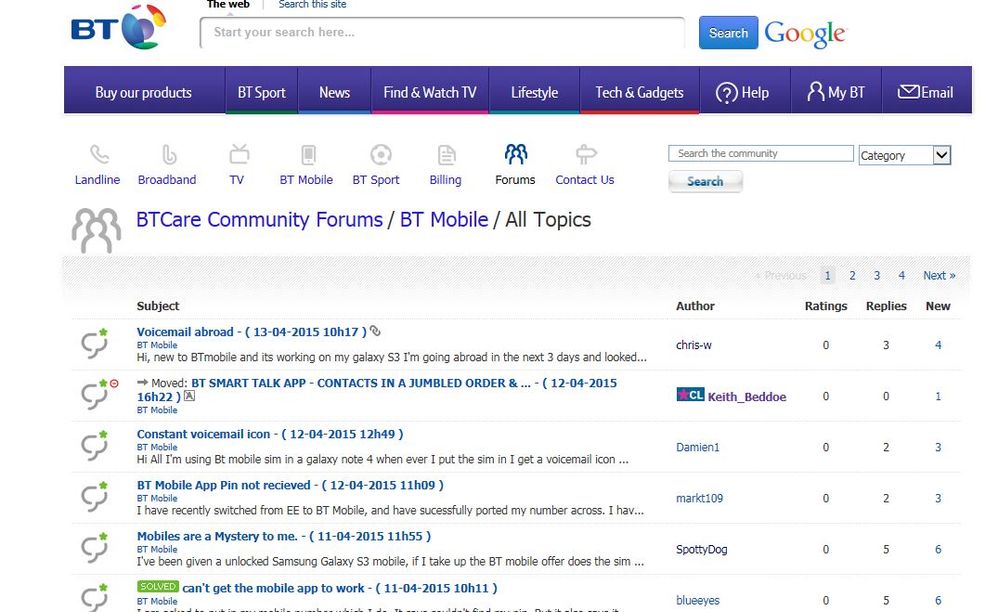Open the Forums people icon
The height and width of the screenshot is (612, 998).
(516, 153)
